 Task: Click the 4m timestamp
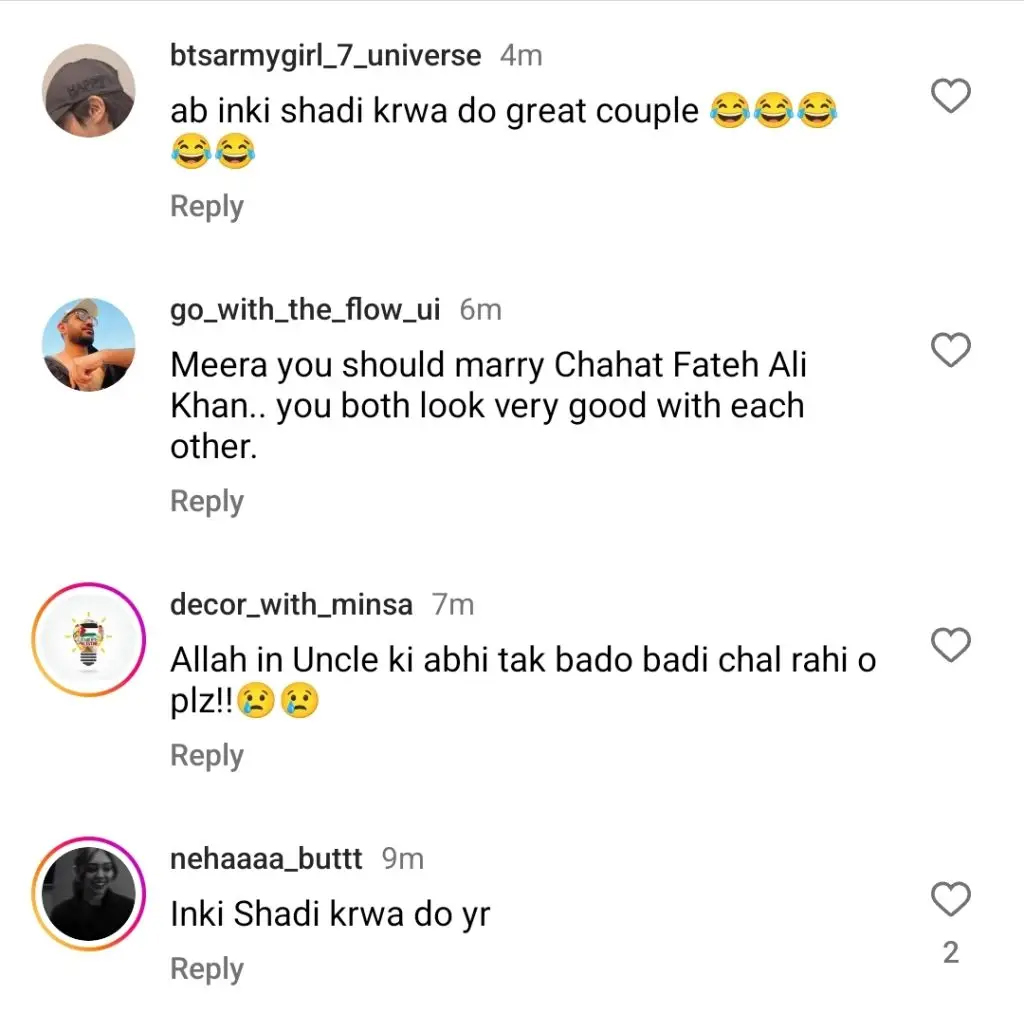click(x=521, y=56)
